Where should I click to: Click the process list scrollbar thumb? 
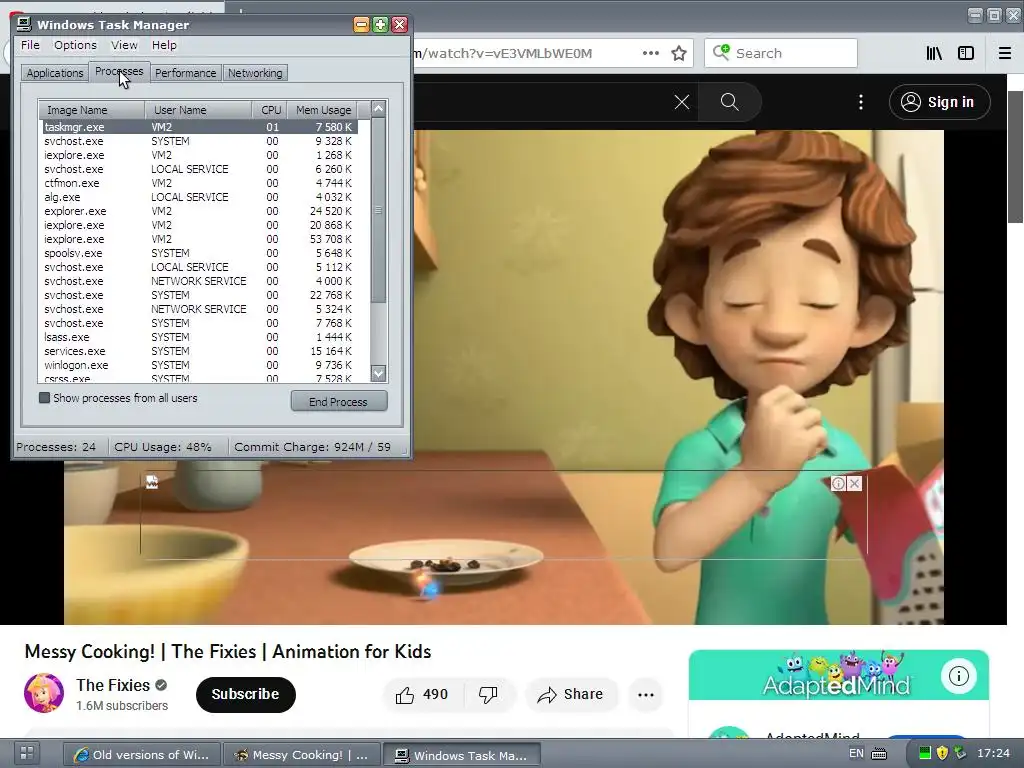click(379, 210)
